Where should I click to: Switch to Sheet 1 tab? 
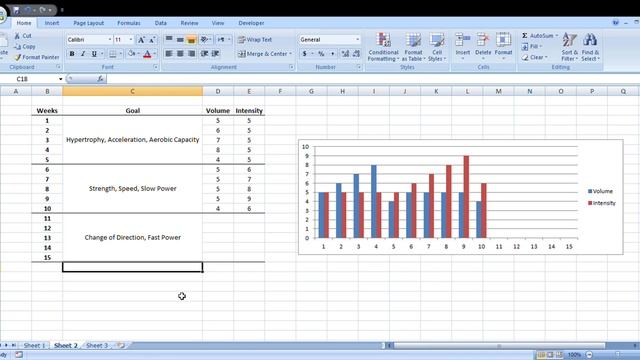[34, 345]
